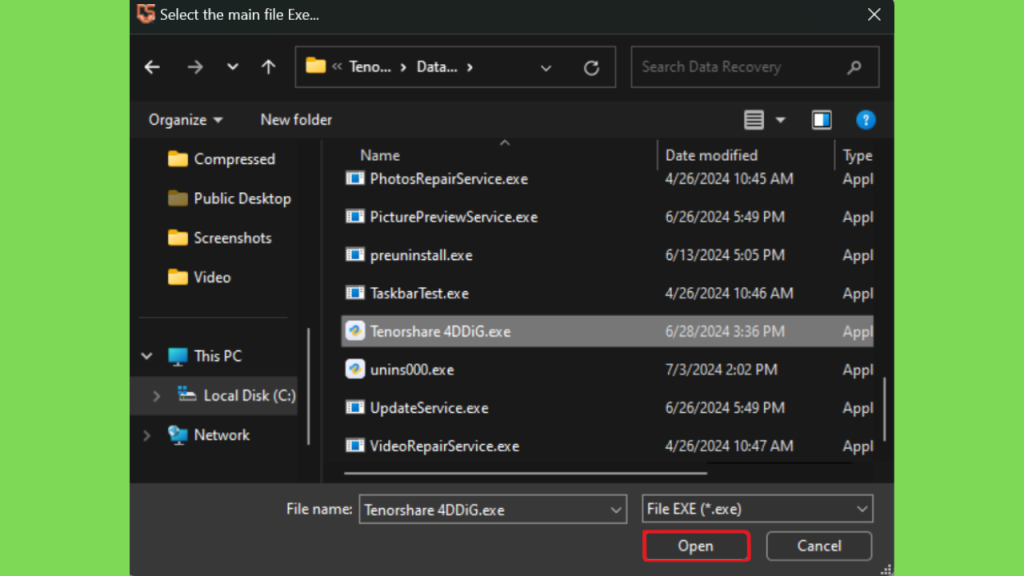The width and height of the screenshot is (1024, 576).
Task: Click the Teno... breadcrumb in address bar
Action: (x=370, y=67)
